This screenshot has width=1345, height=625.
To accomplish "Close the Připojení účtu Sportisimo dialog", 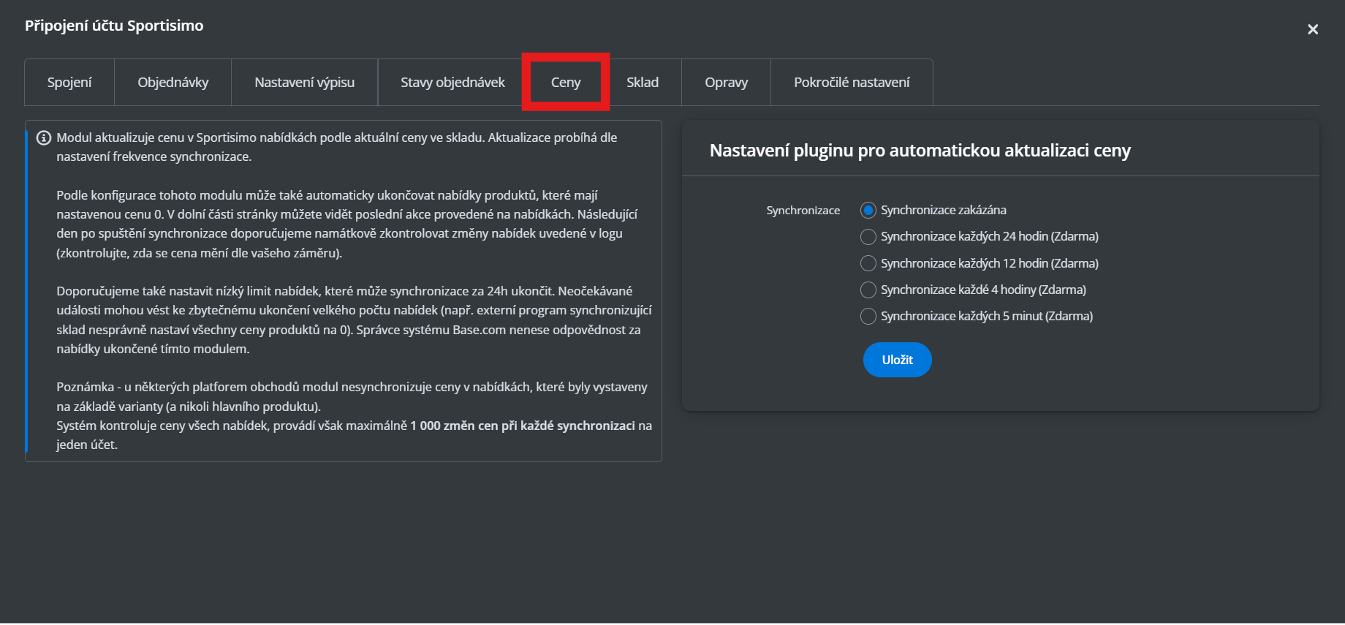I will click(1313, 30).
